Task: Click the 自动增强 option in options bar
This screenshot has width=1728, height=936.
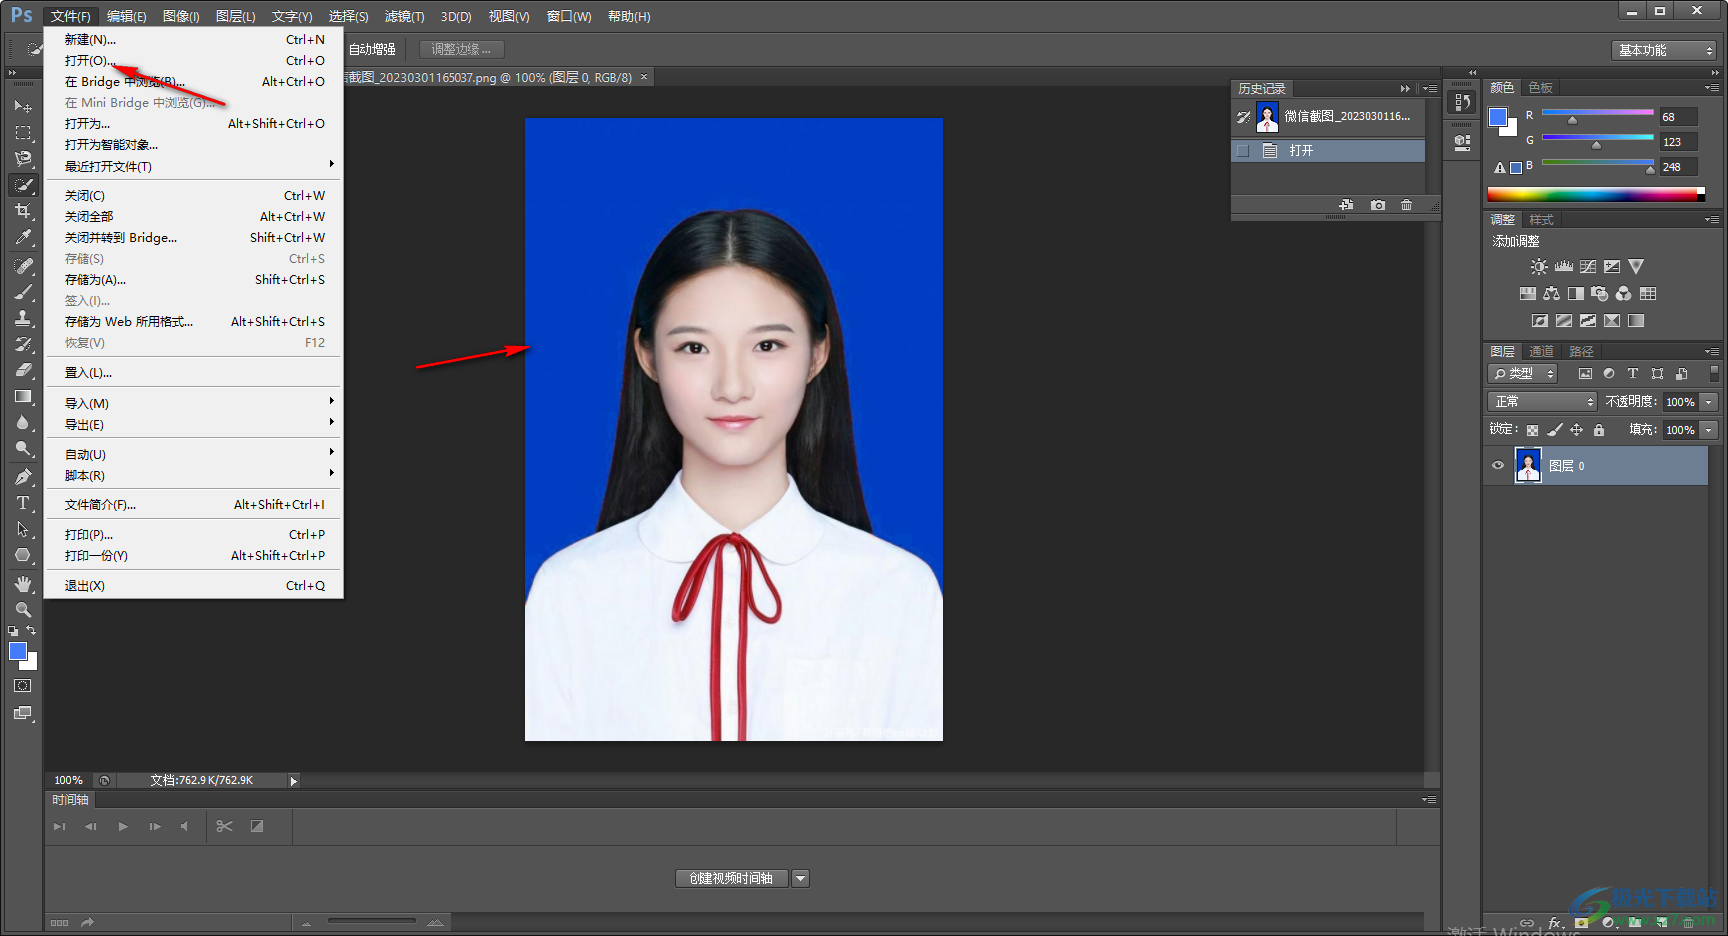Action: point(372,49)
